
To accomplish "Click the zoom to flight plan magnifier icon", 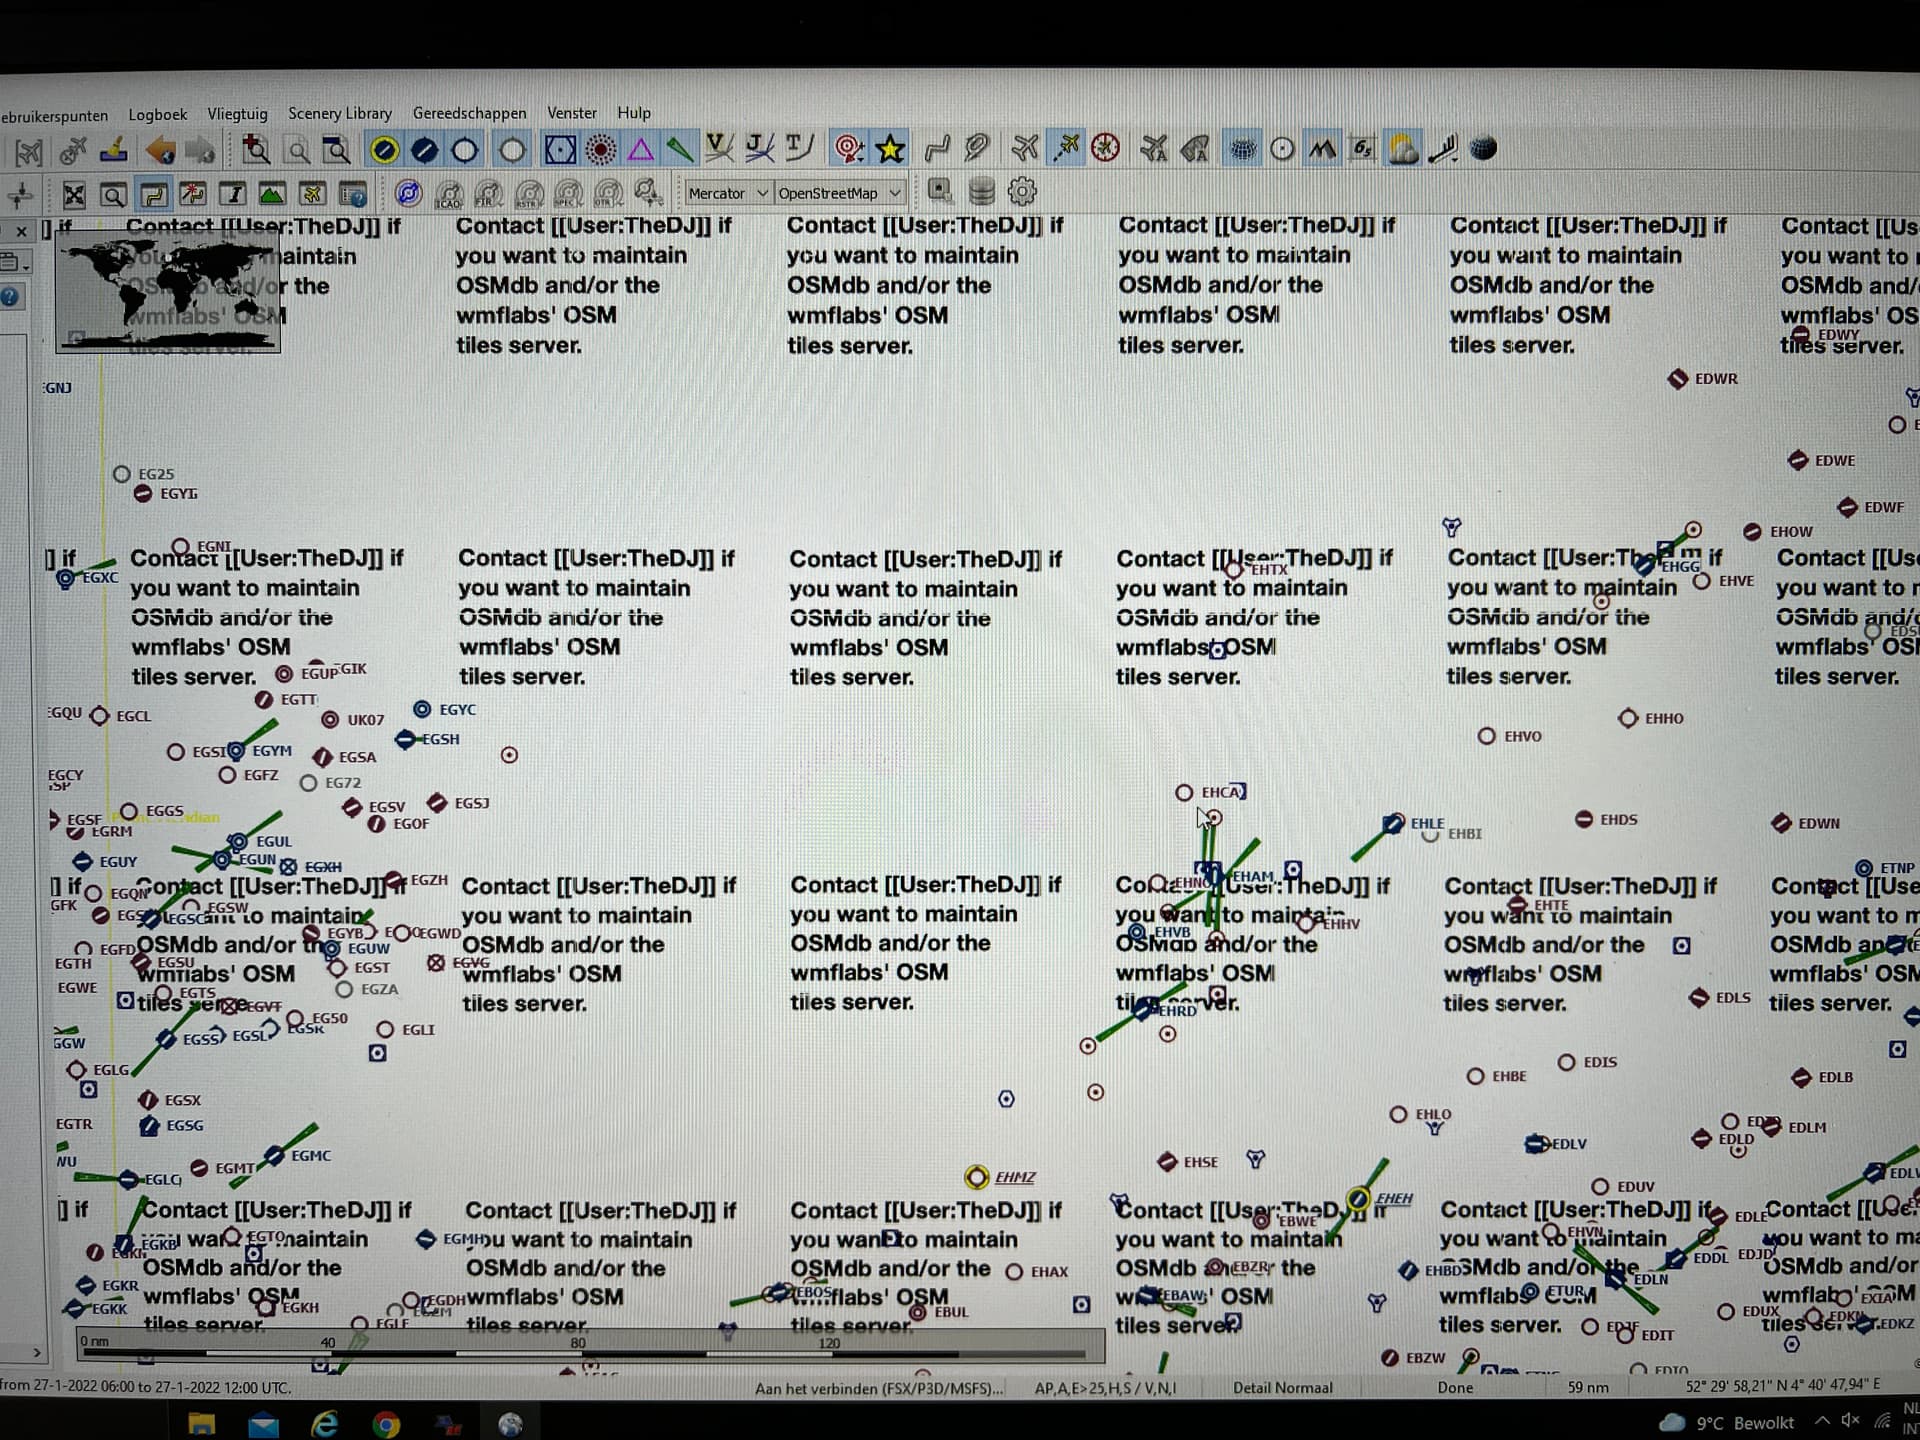I will pos(334,150).
